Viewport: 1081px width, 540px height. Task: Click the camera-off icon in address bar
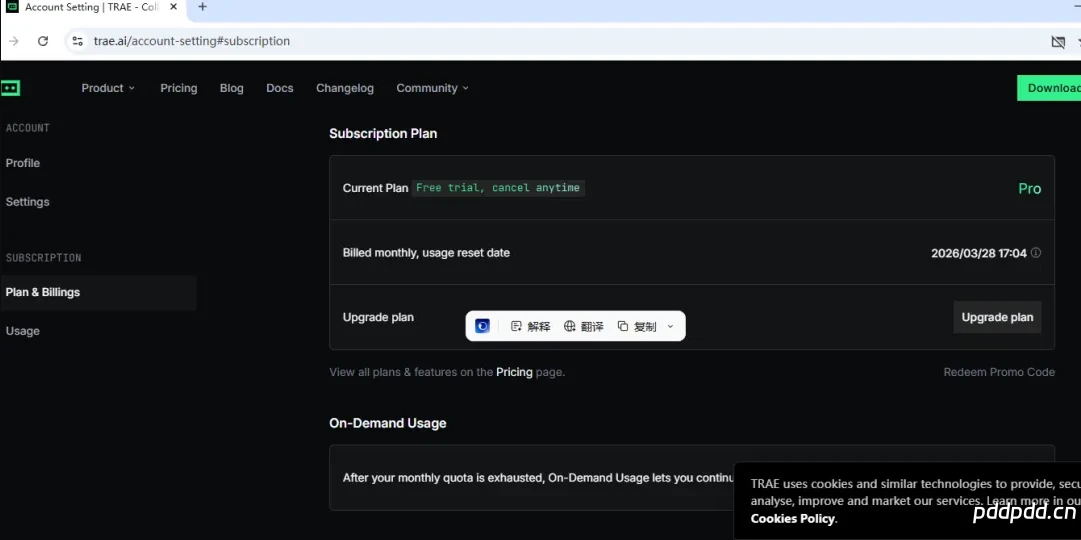coord(1058,42)
